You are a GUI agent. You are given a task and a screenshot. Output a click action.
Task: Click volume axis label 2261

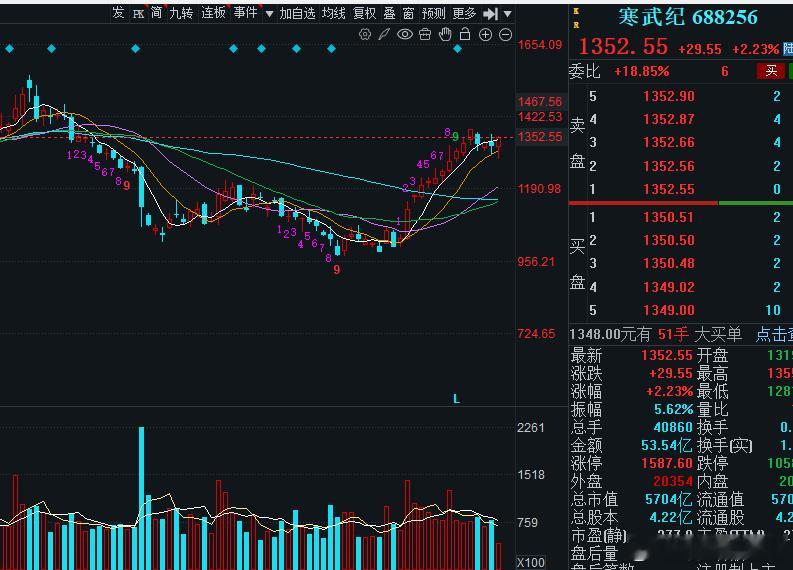click(531, 428)
